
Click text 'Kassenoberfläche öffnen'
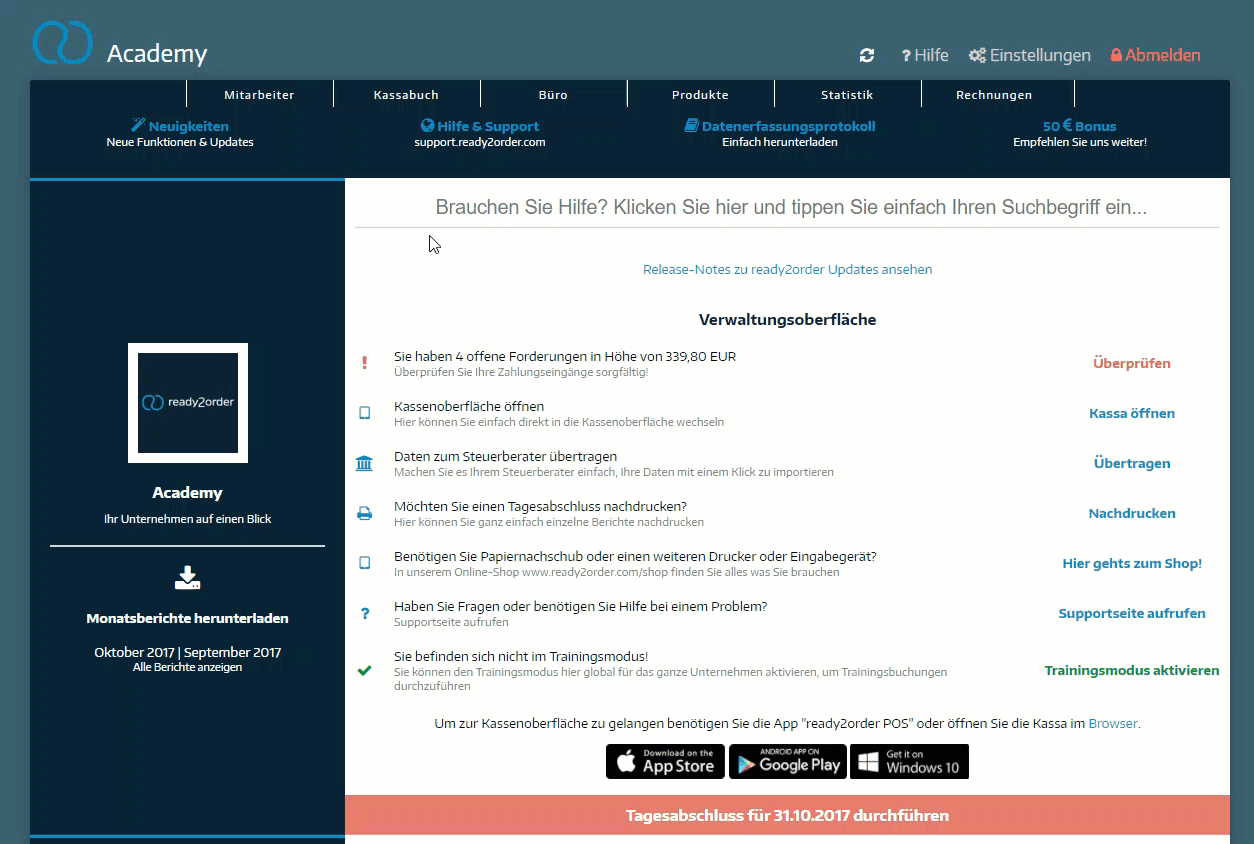(469, 406)
